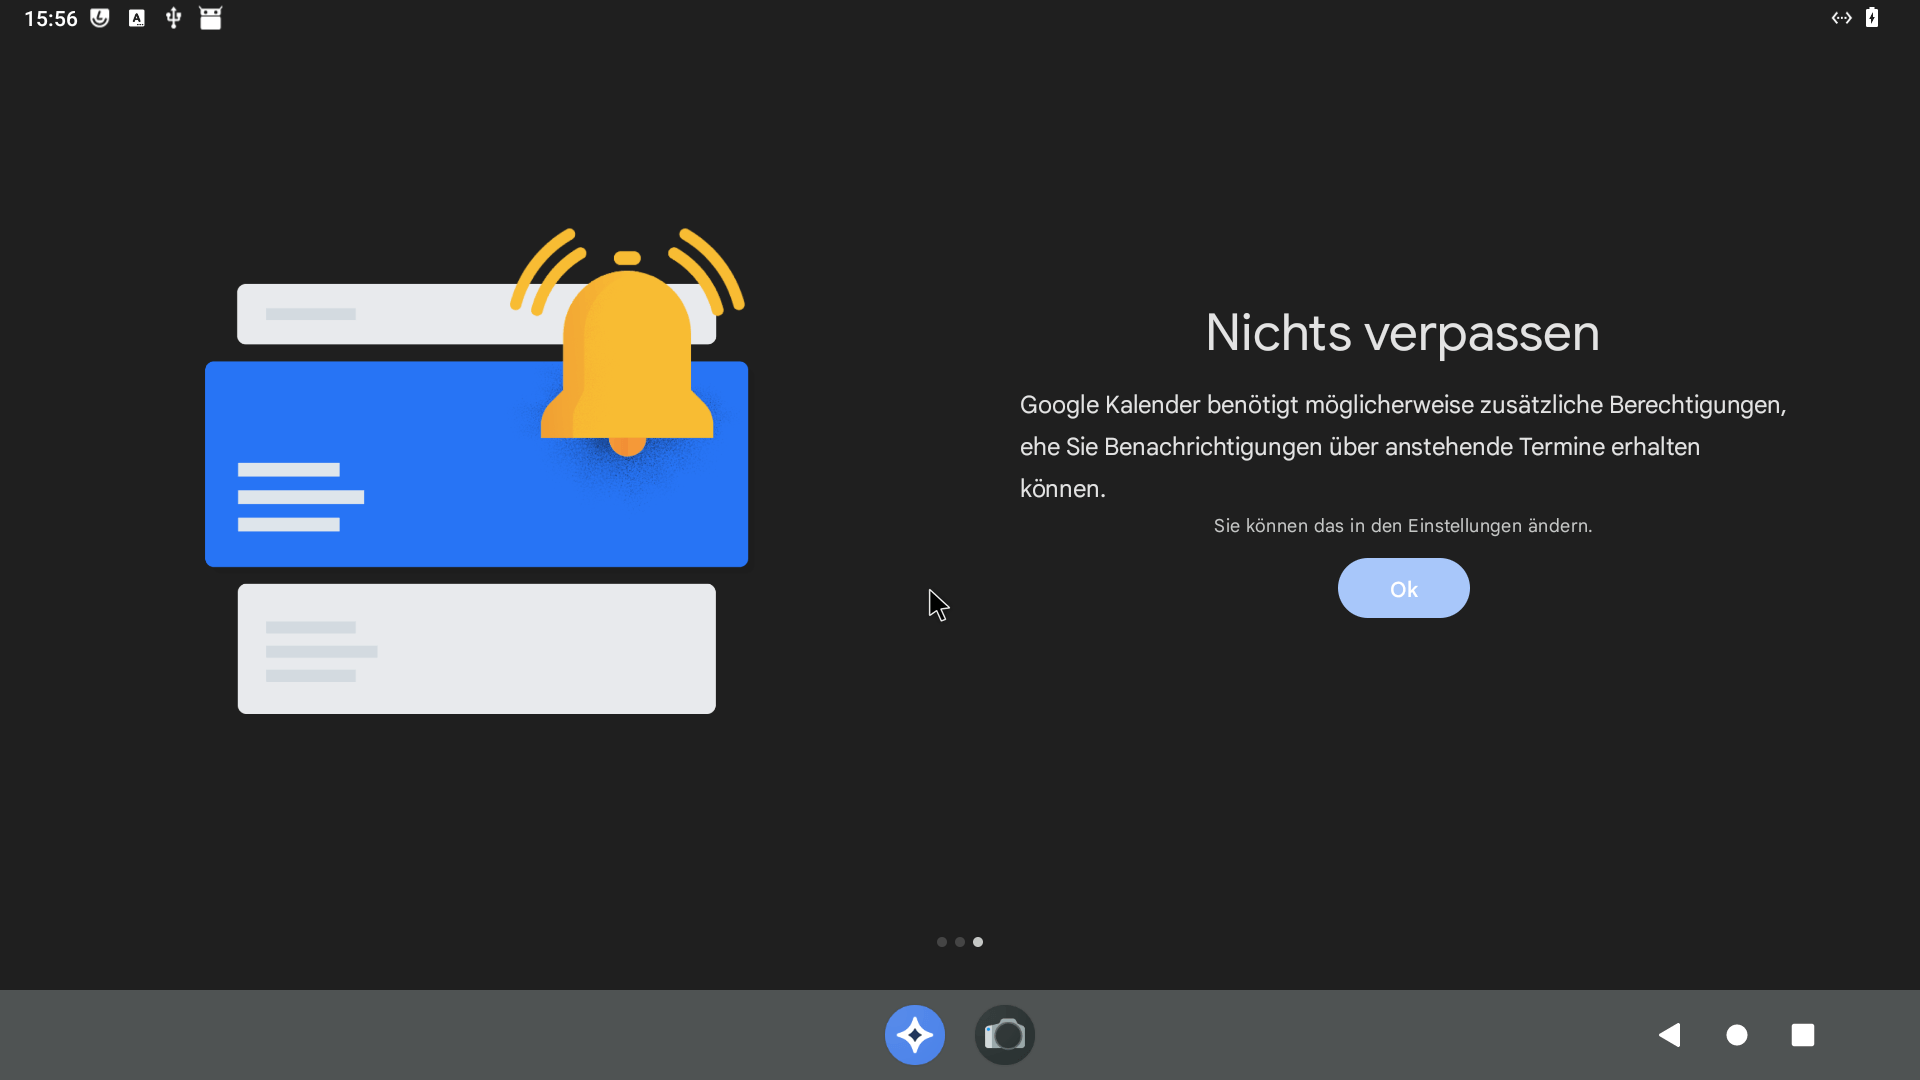
Task: Click 'Sie können das in den Einstellungen ändern.'
Action: pos(1403,526)
